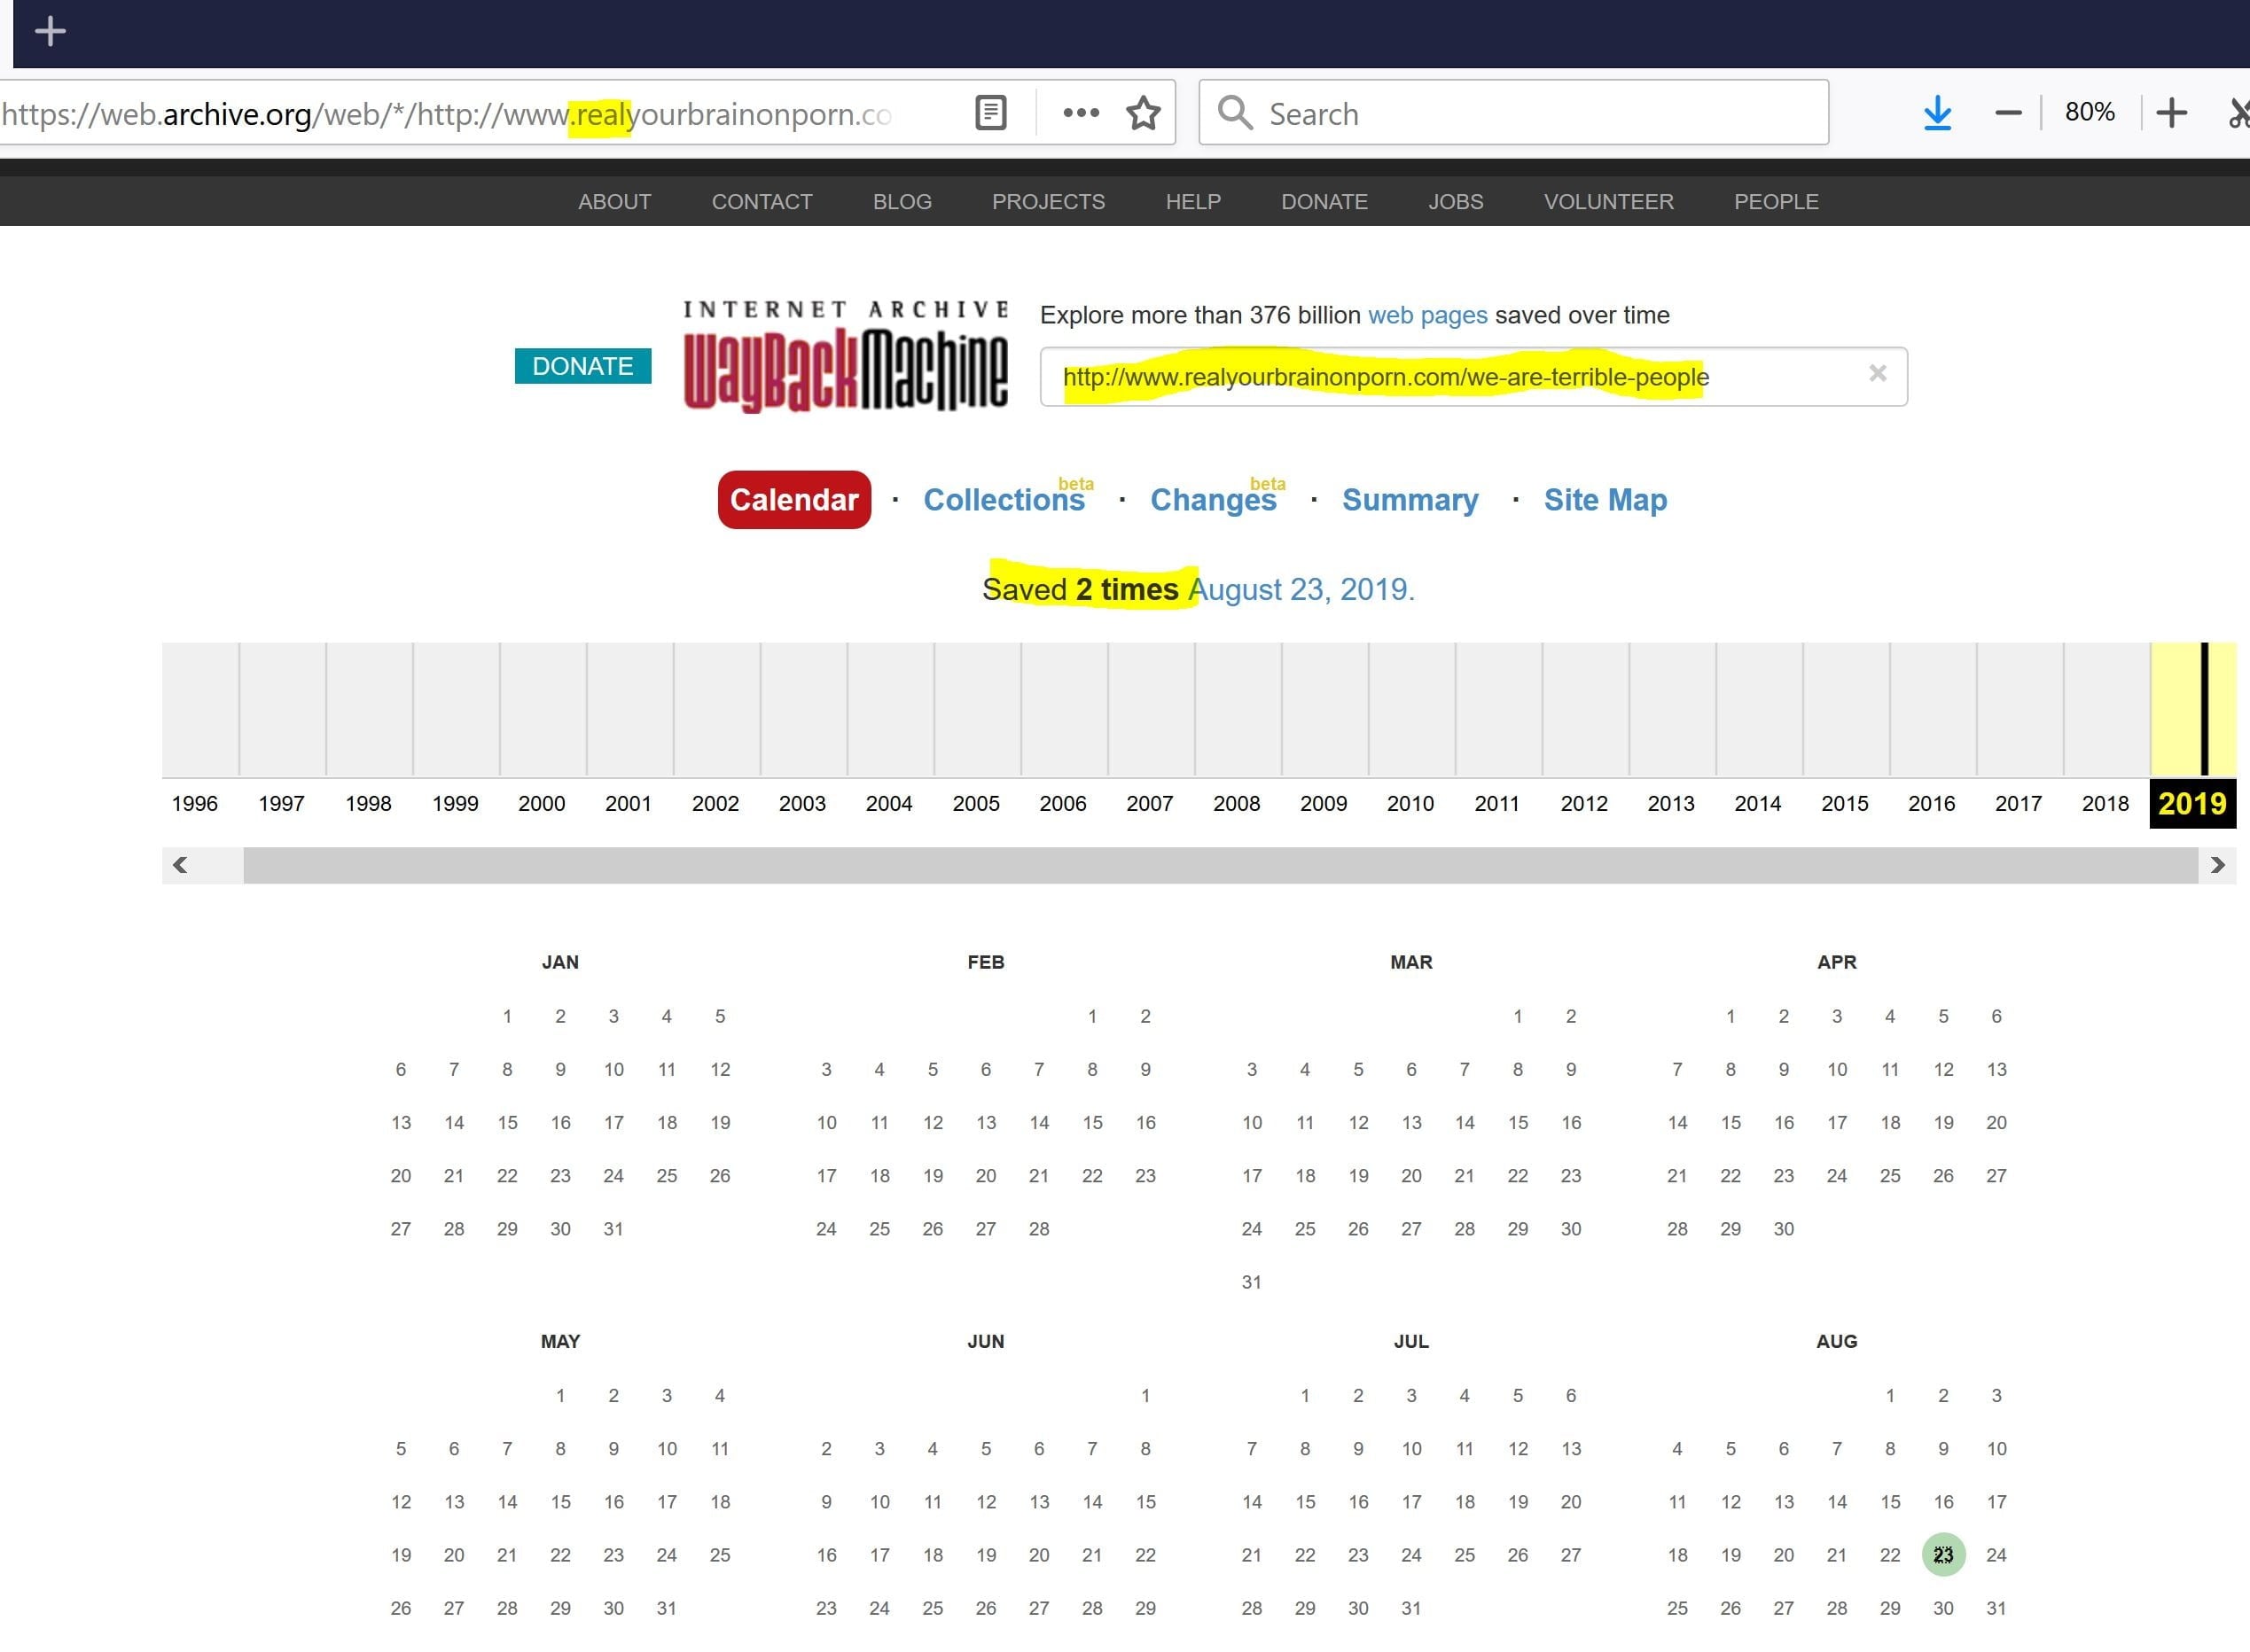Select year 2018 on the timeline
This screenshot has height=1652, width=2250.
coord(2105,804)
